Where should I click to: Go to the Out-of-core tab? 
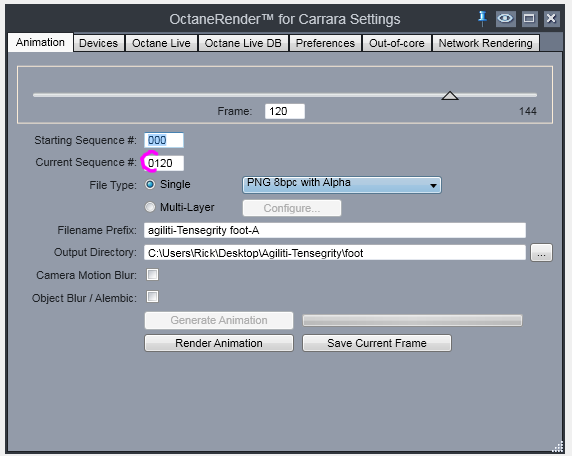point(397,43)
